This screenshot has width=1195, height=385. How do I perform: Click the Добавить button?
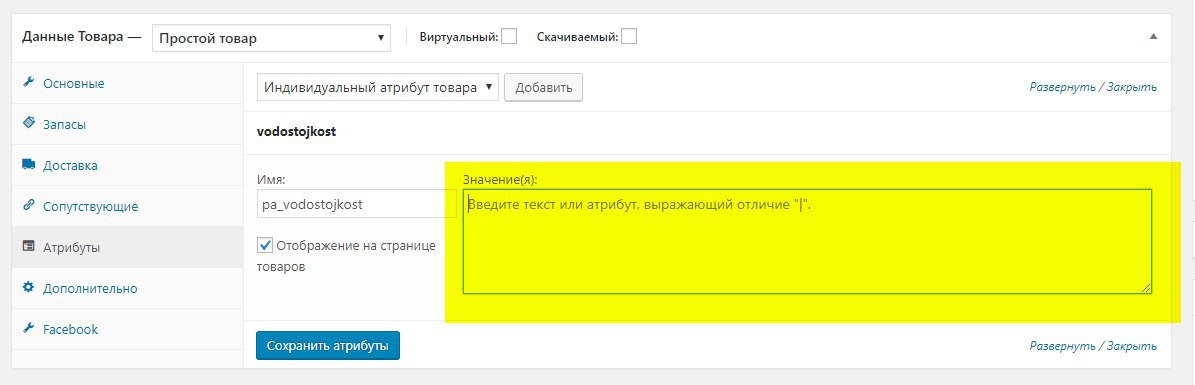543,88
